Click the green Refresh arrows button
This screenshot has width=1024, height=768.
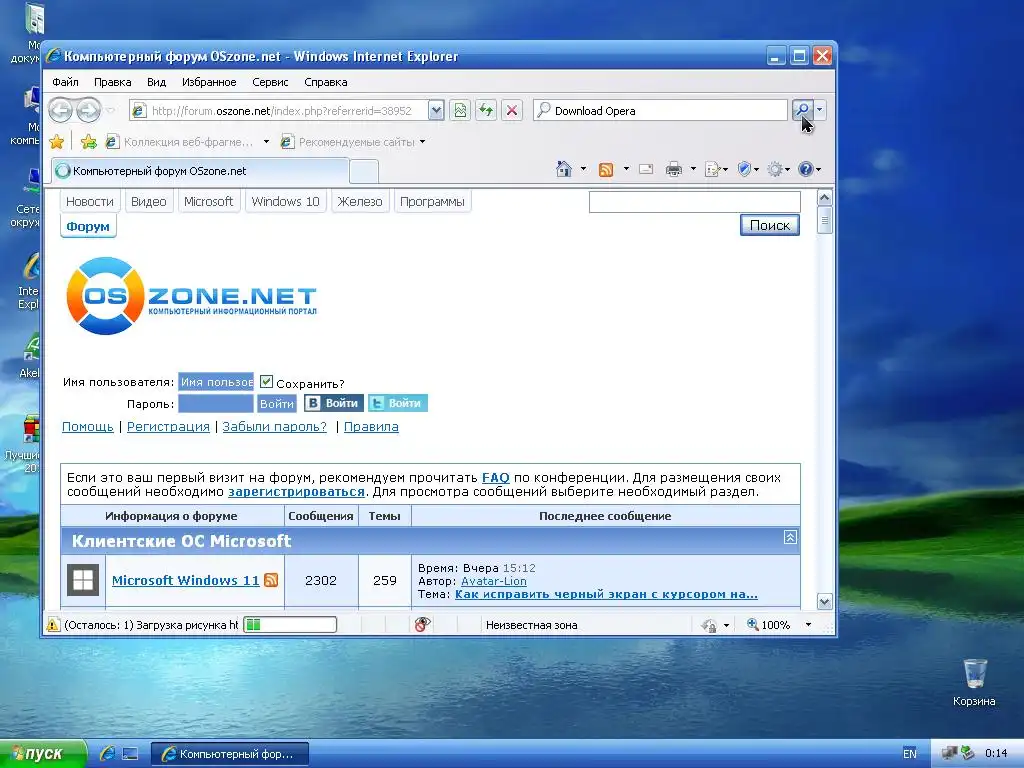pyautogui.click(x=486, y=110)
